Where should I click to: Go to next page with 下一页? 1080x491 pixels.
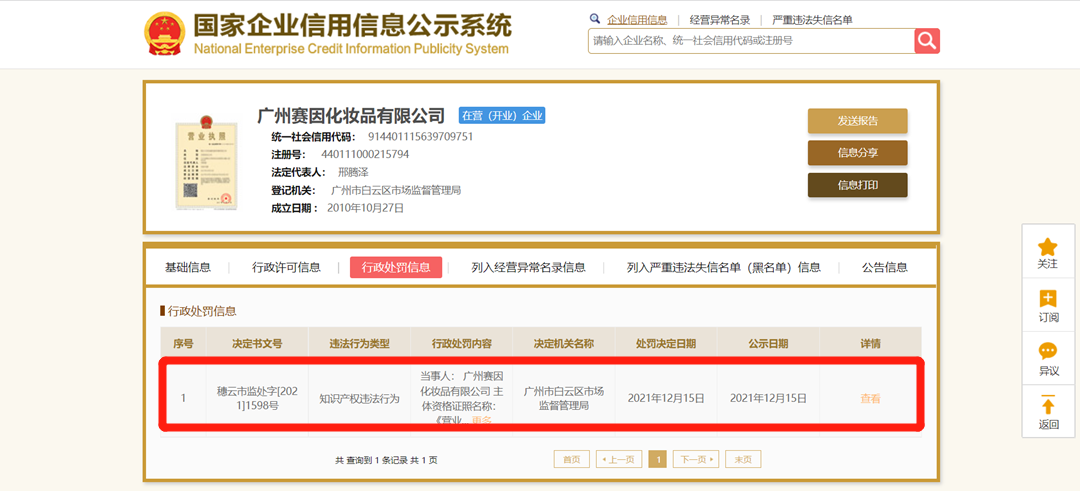coord(695,459)
